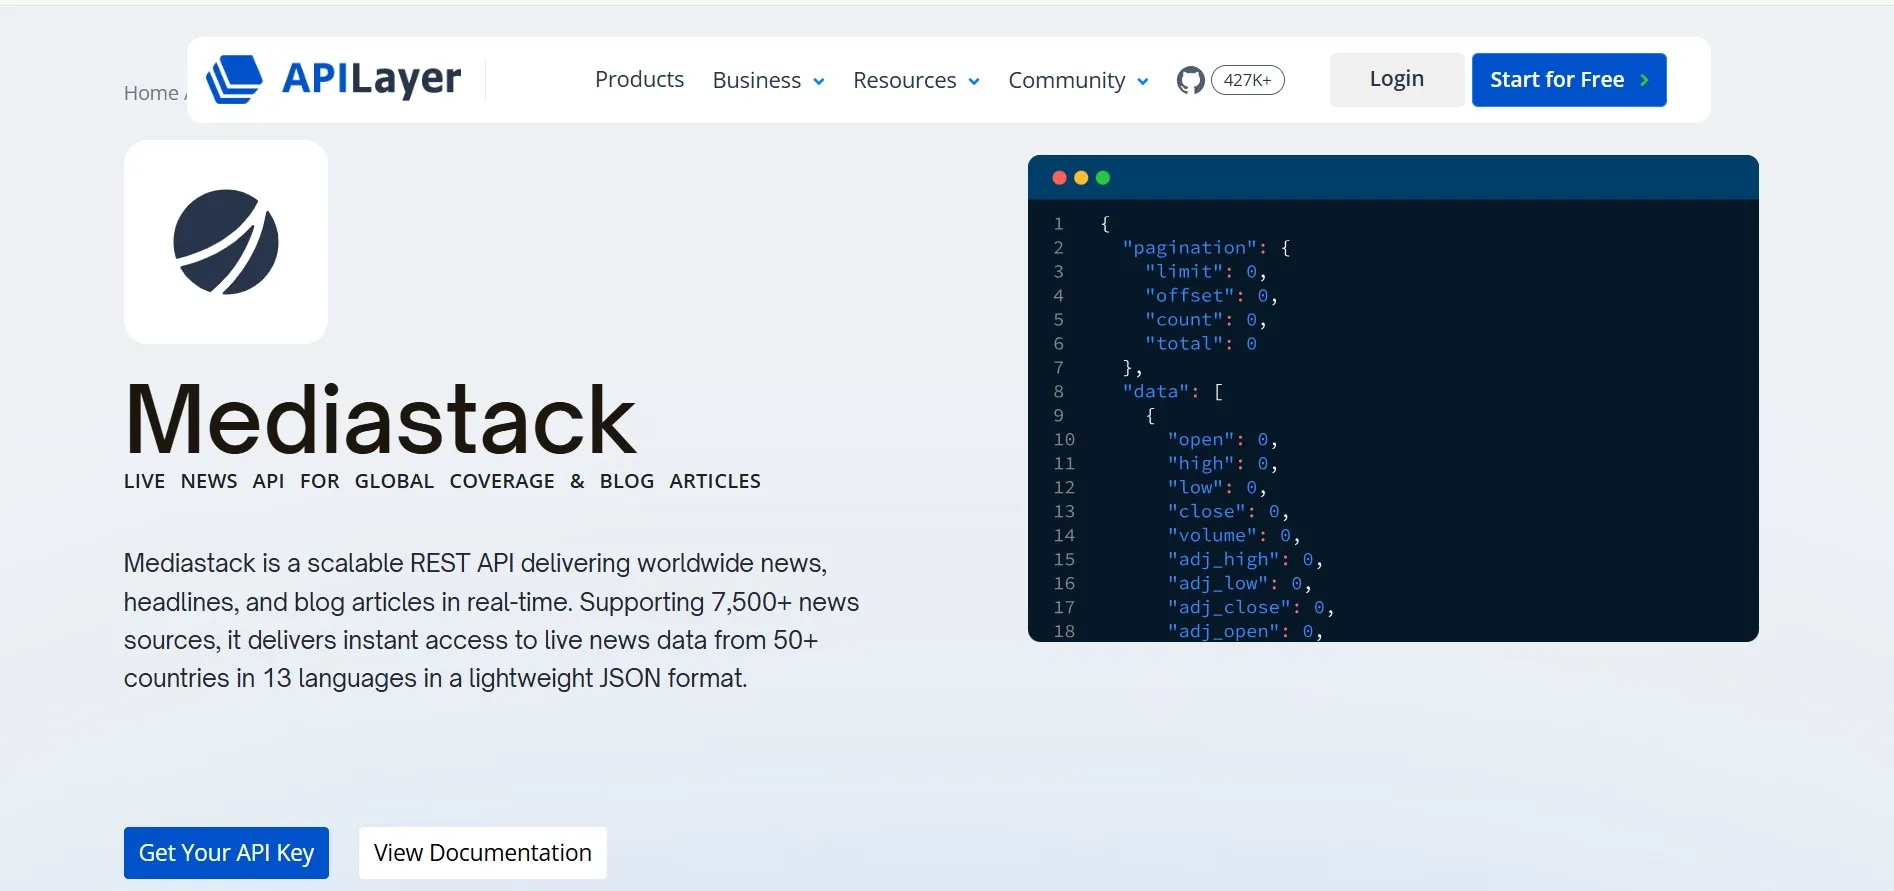1894x891 pixels.
Task: Click the Start for Free button
Action: [x=1568, y=79]
